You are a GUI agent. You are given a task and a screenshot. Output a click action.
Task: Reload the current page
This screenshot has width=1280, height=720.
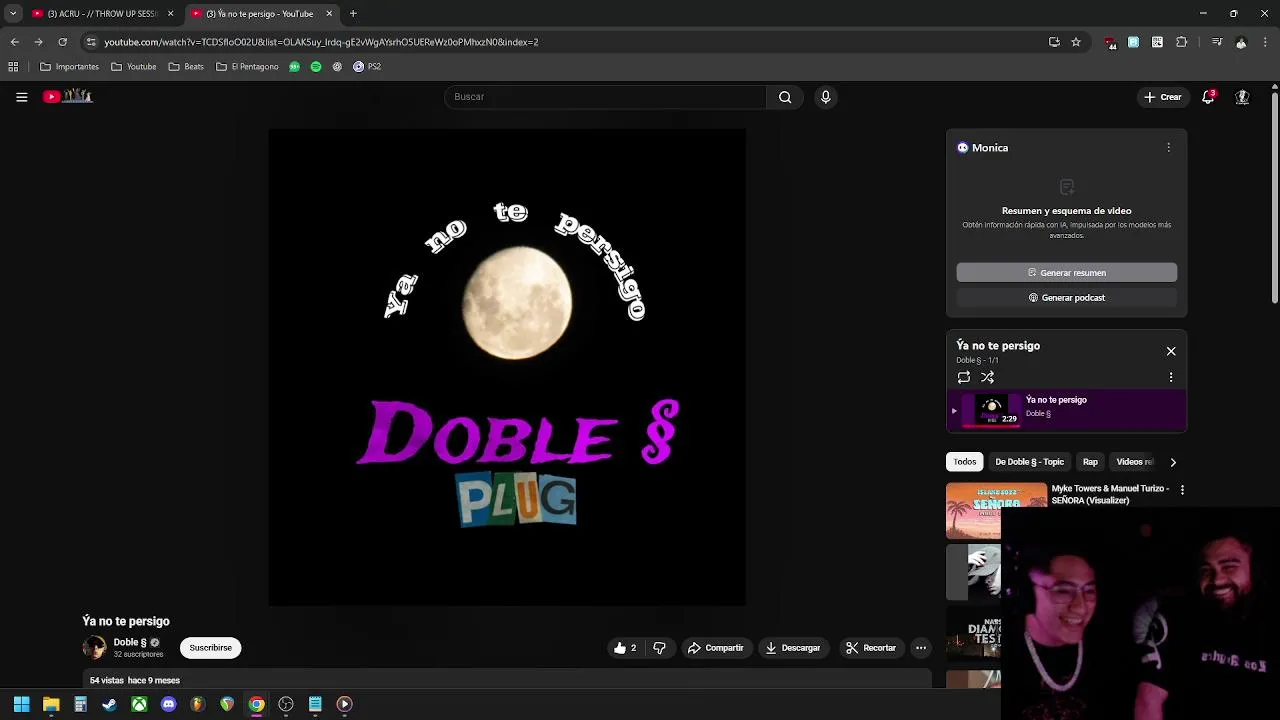point(62,42)
